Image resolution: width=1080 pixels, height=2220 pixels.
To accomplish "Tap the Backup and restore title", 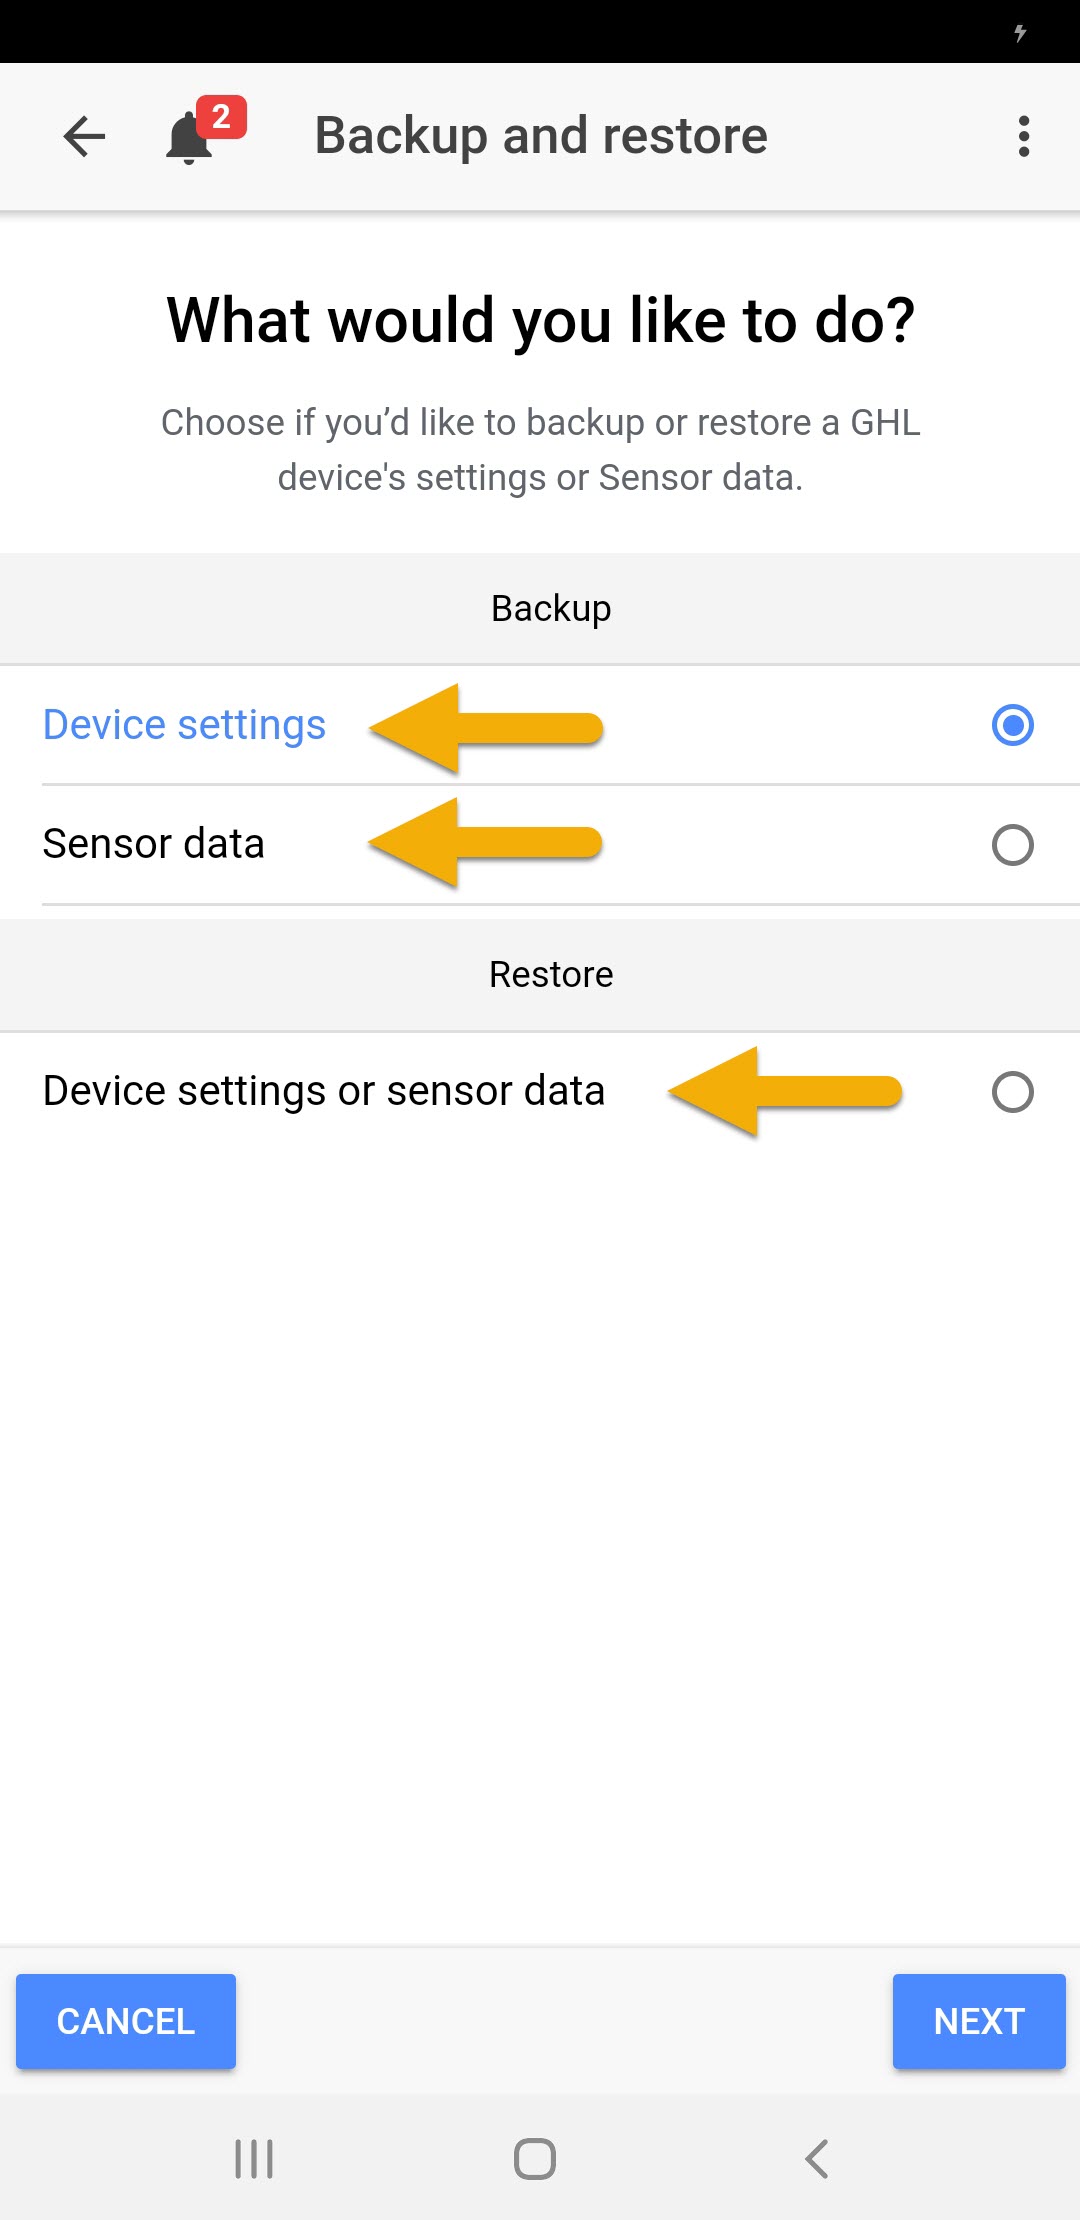I will pyautogui.click(x=541, y=136).
